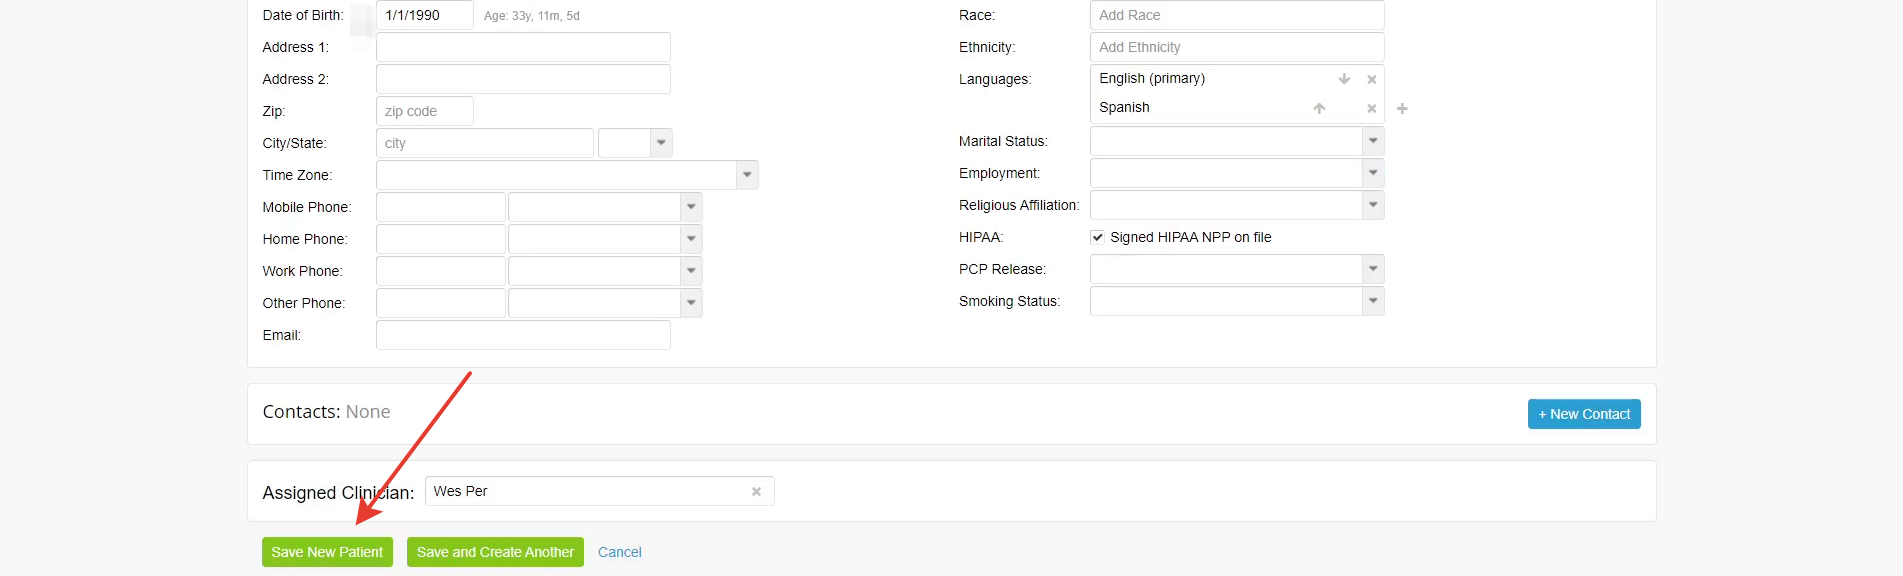Move English language down with arrow icon

[1344, 79]
